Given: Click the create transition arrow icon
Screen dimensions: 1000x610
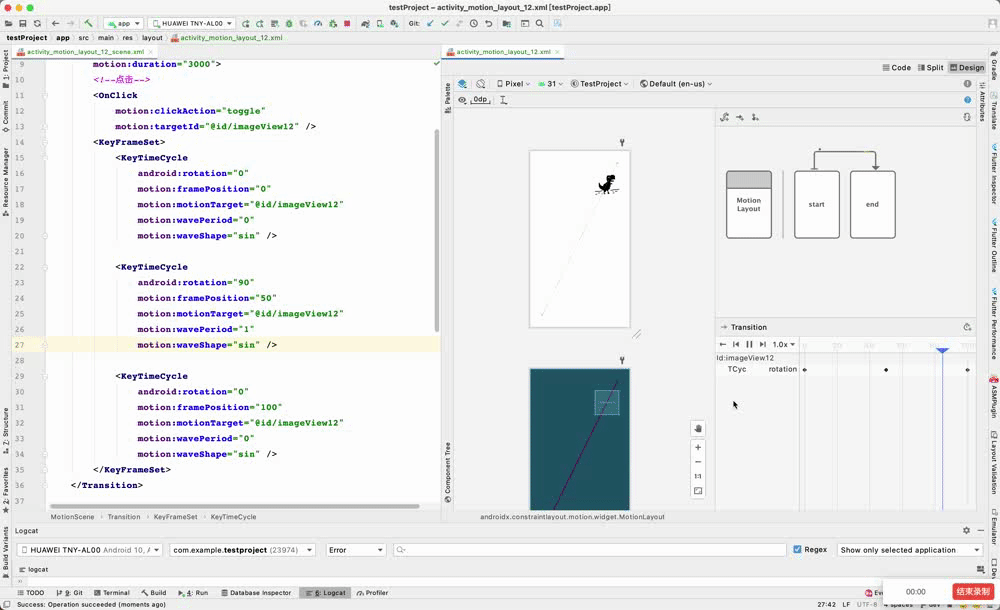Looking at the screenshot, I should (x=740, y=117).
